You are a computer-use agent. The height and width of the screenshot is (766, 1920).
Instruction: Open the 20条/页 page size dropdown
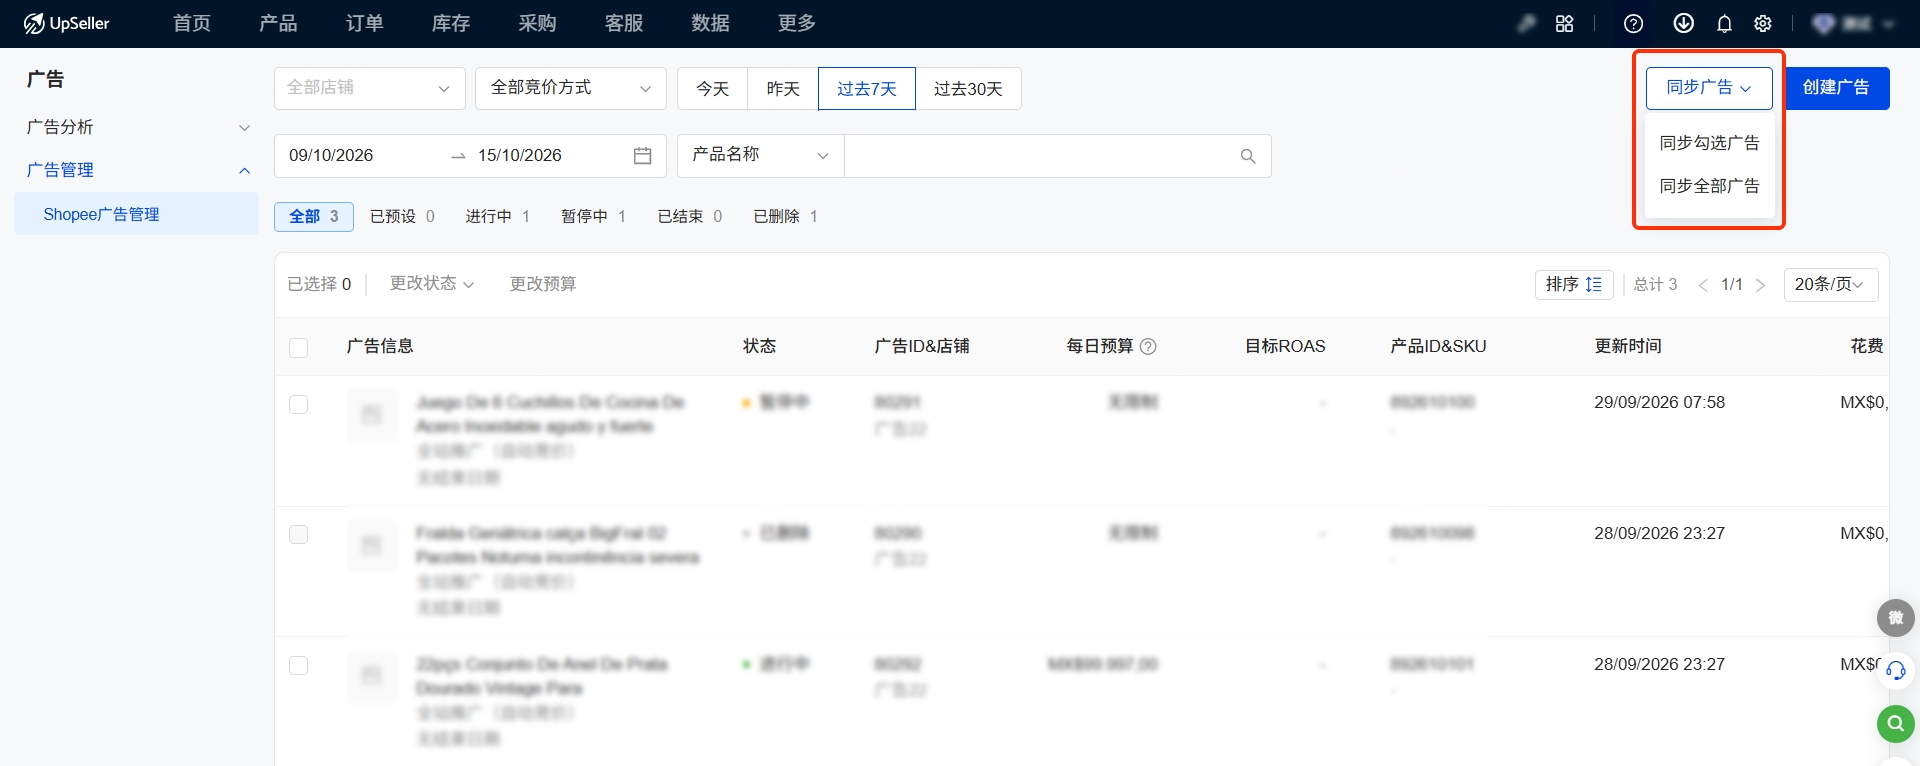pos(1831,285)
